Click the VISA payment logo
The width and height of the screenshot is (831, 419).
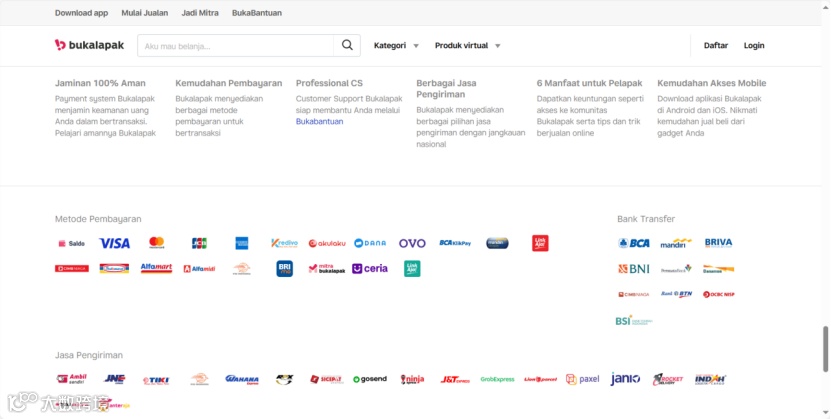click(x=114, y=243)
